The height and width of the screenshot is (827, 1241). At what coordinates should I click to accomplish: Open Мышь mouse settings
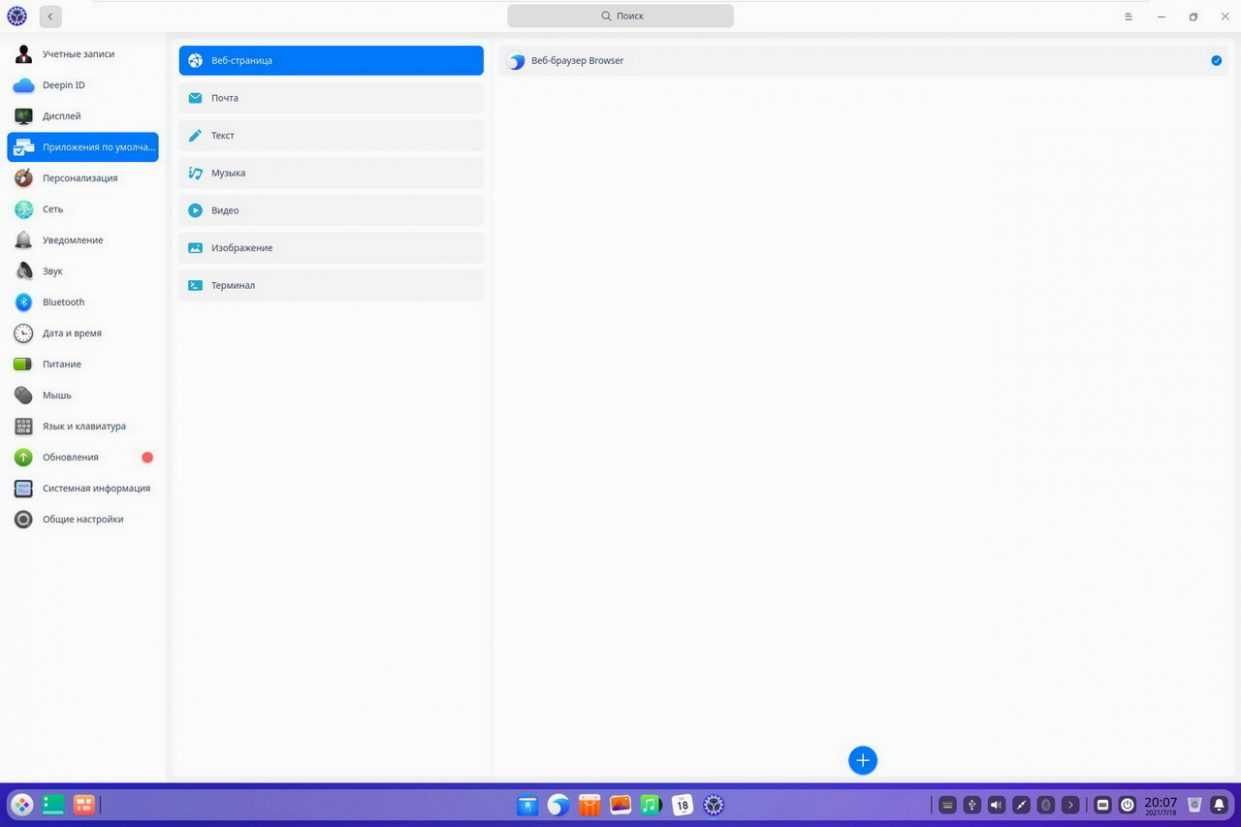point(83,395)
